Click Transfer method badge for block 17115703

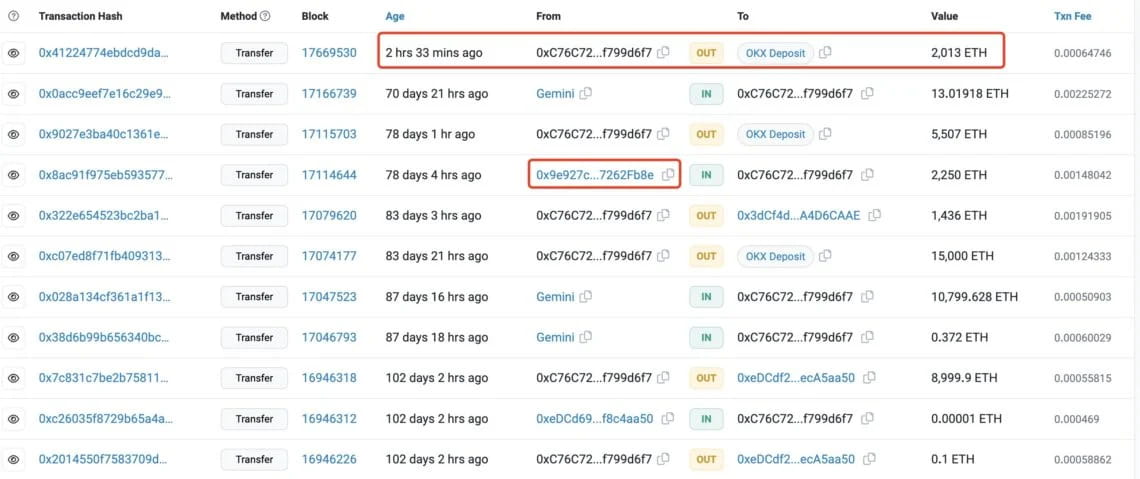(x=254, y=134)
